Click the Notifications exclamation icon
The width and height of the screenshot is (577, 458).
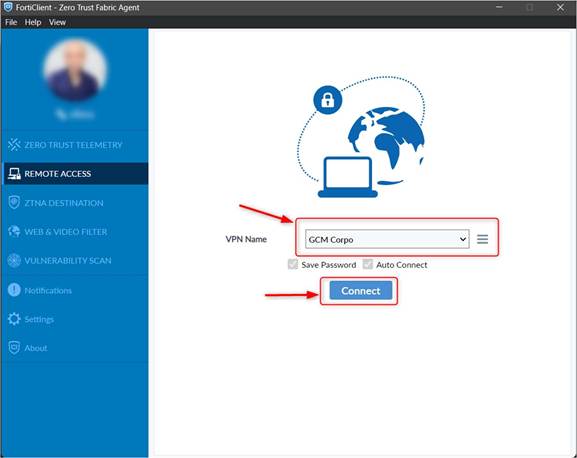coord(14,290)
